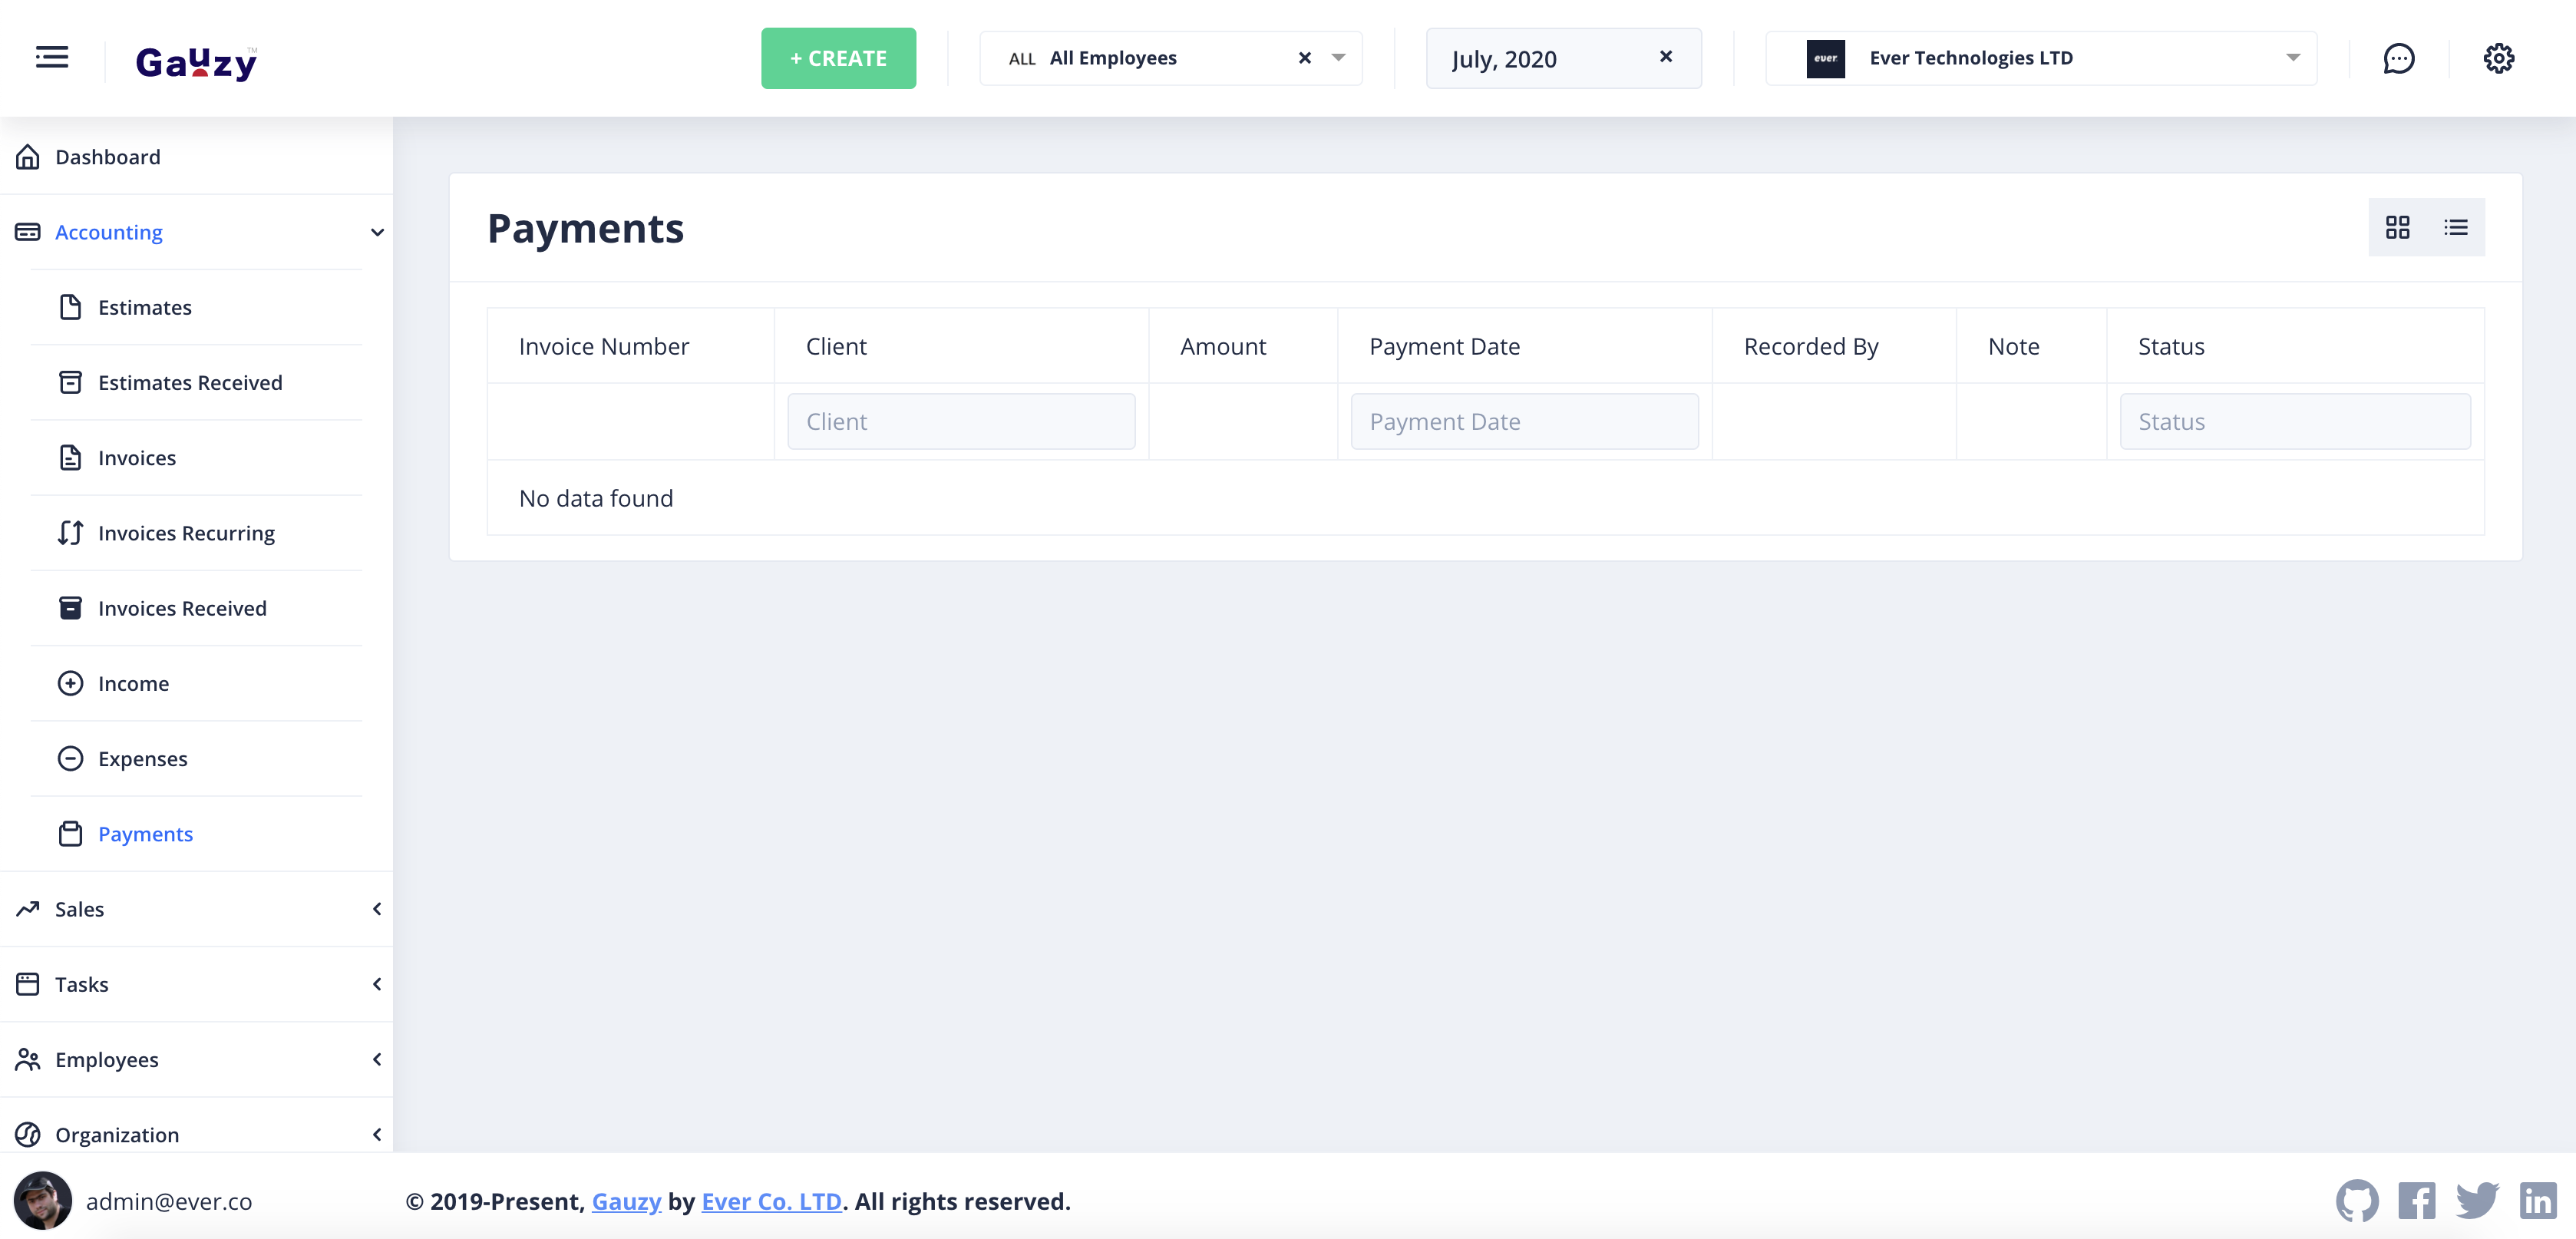
Task: Switch Payments to list view
Action: click(2456, 227)
